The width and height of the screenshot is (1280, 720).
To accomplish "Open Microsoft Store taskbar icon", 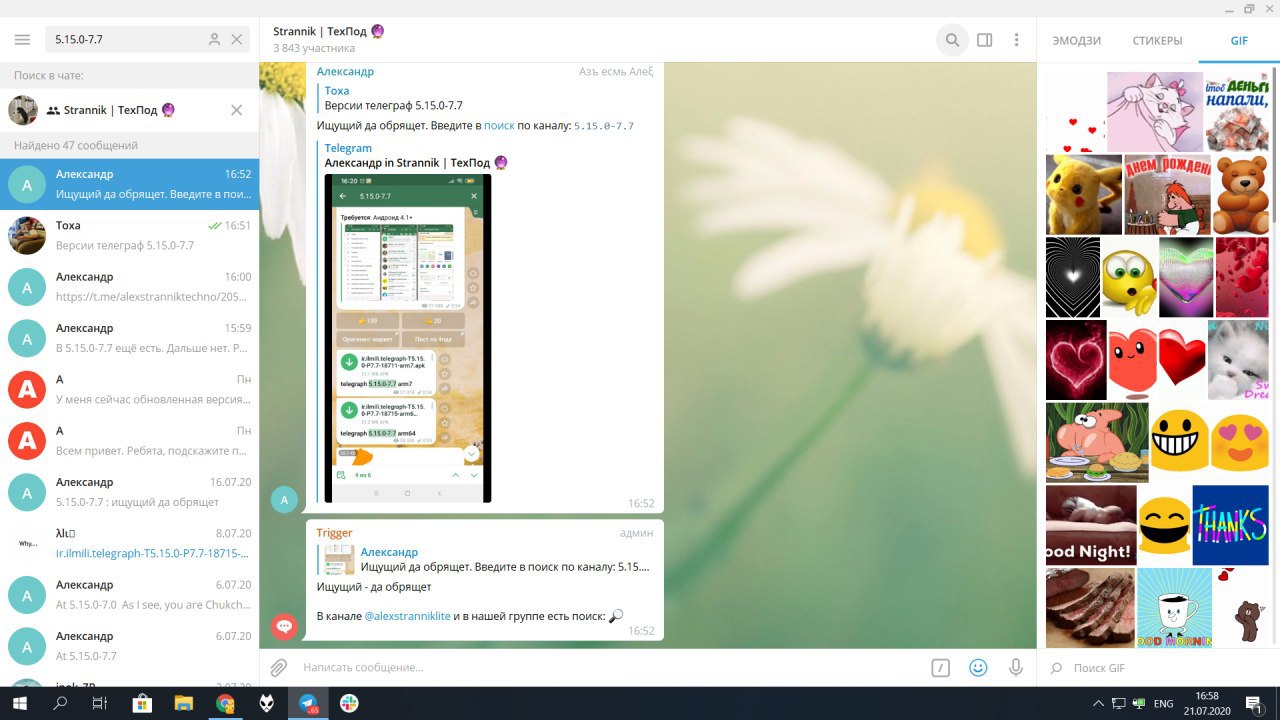I will pyautogui.click(x=142, y=704).
